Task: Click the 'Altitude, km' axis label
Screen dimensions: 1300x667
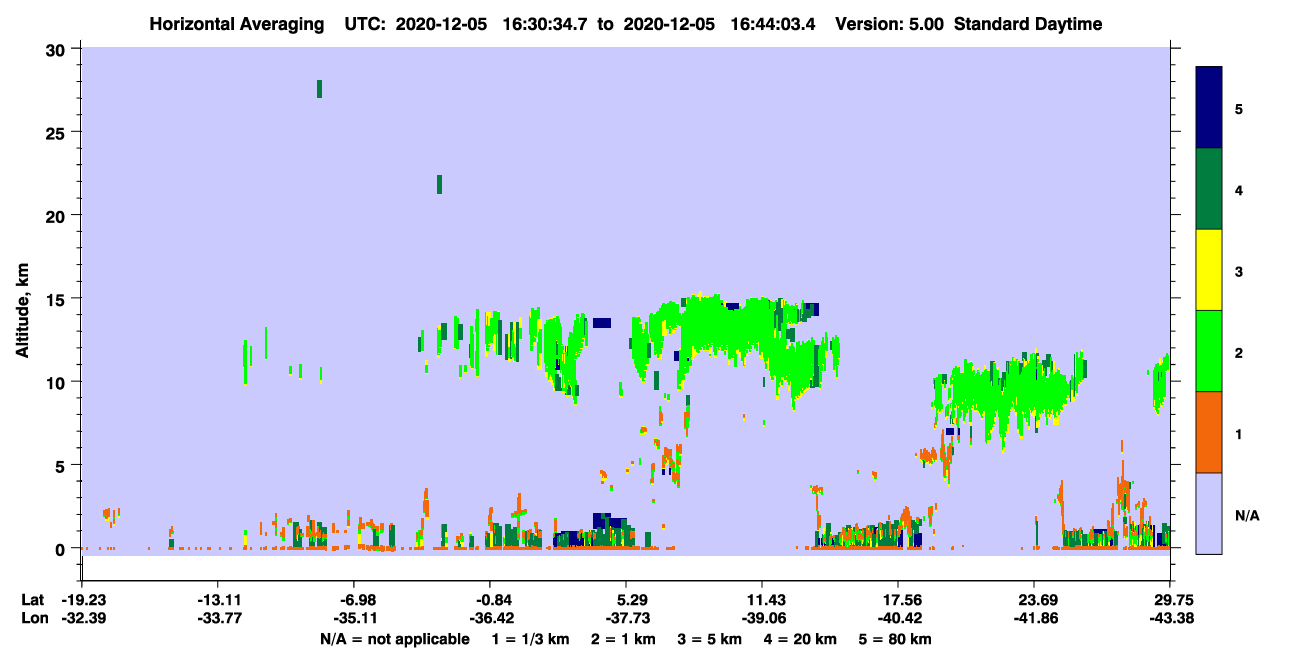Action: coord(21,311)
